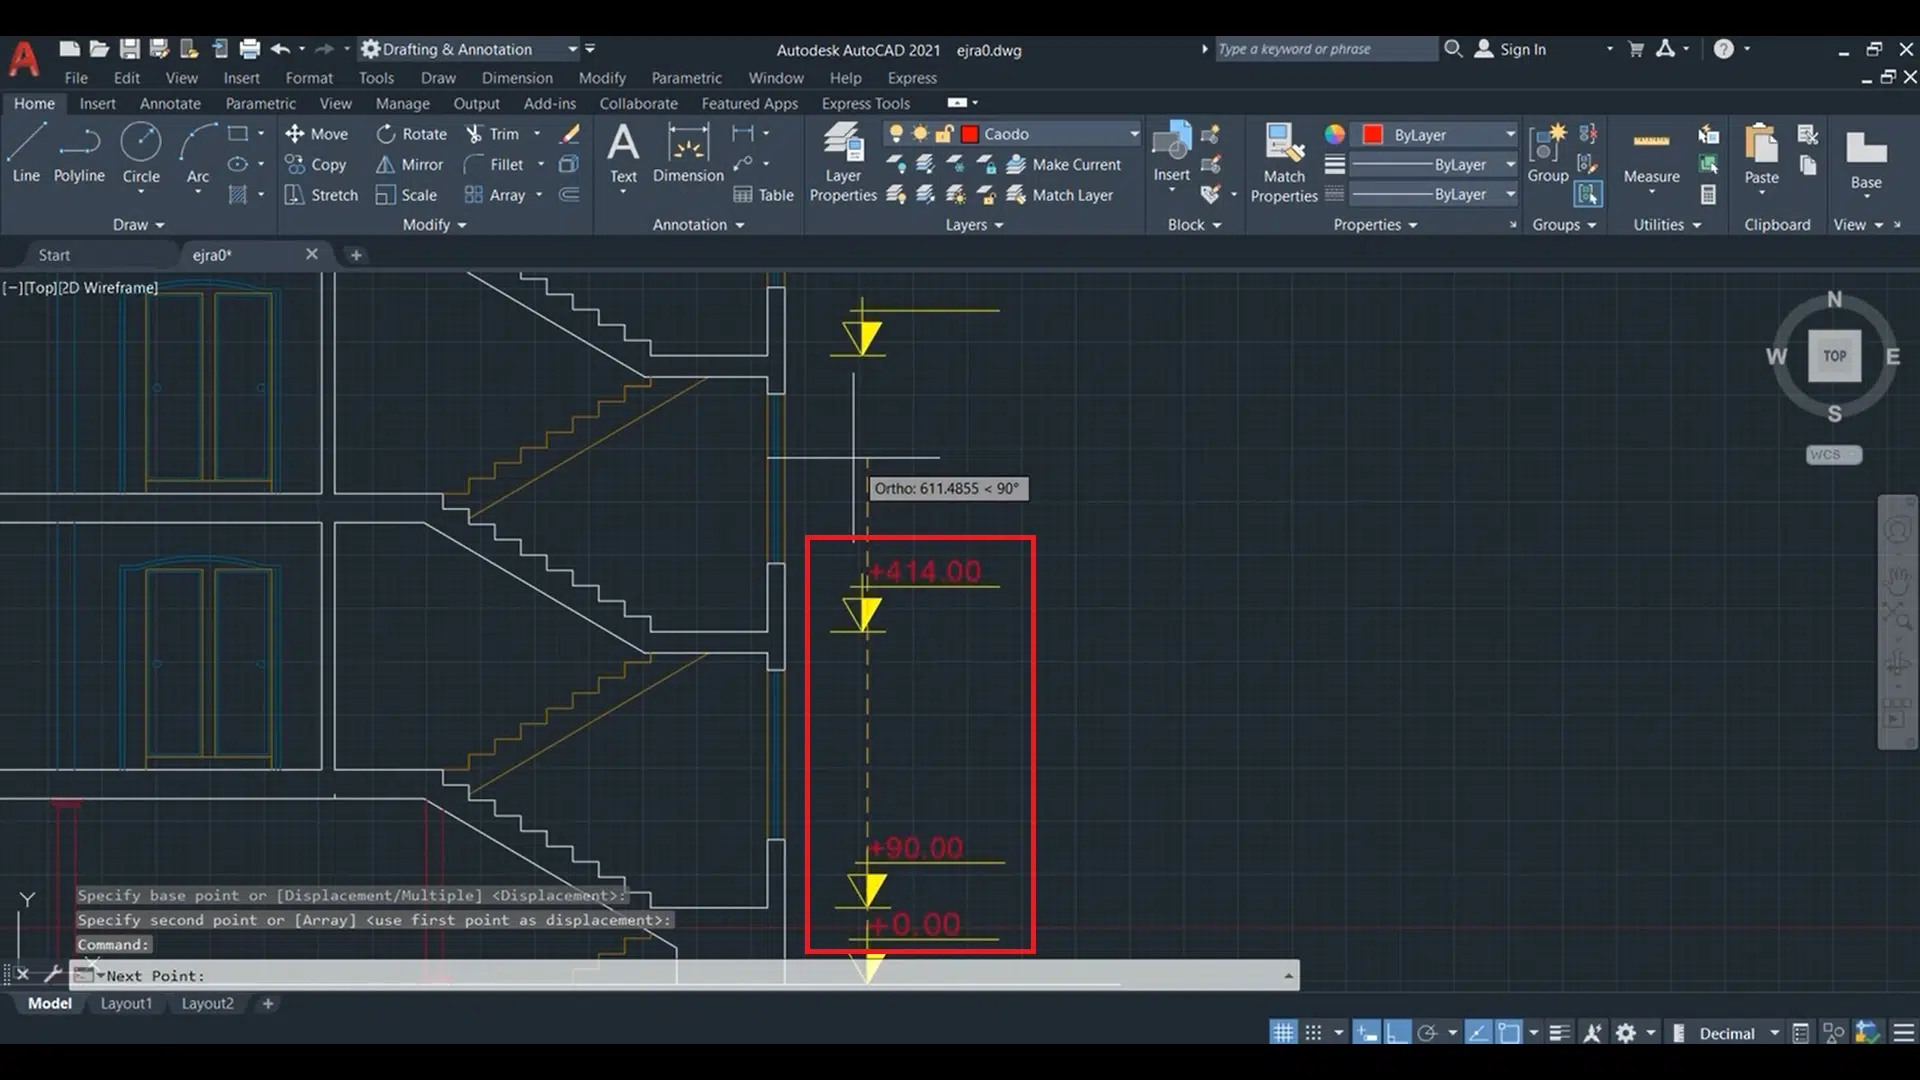Screen dimensions: 1920x1080
Task: Click the Mirror tool icon
Action: pos(385,165)
